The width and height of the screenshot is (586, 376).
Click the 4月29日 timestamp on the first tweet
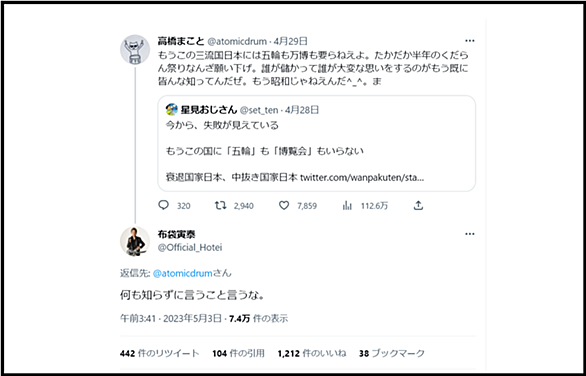pyautogui.click(x=291, y=41)
